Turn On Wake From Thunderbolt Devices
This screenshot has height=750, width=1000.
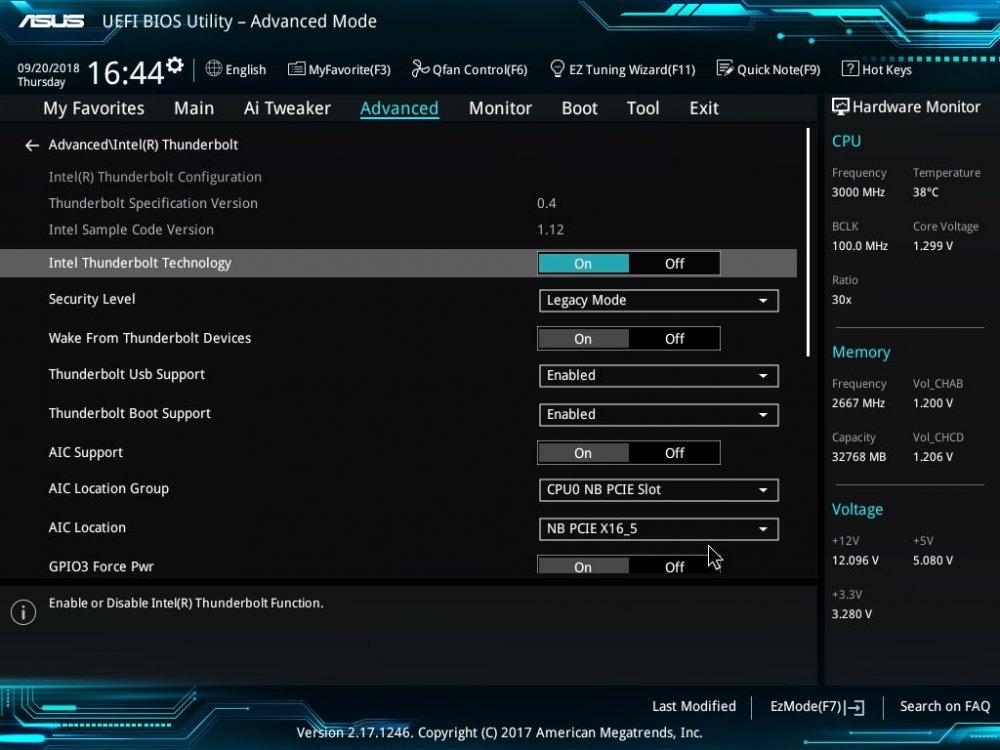click(583, 339)
